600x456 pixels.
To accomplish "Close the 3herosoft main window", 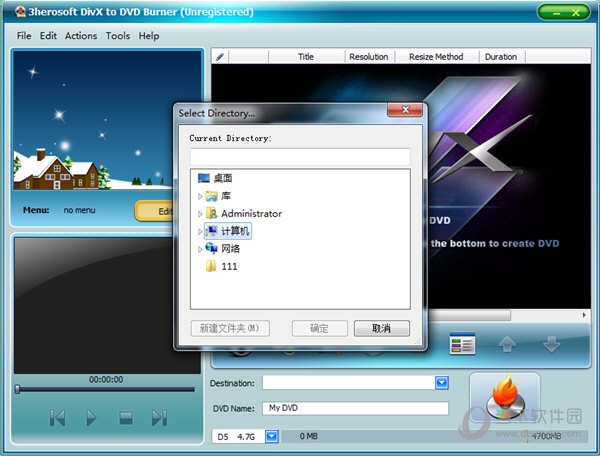I will point(576,13).
